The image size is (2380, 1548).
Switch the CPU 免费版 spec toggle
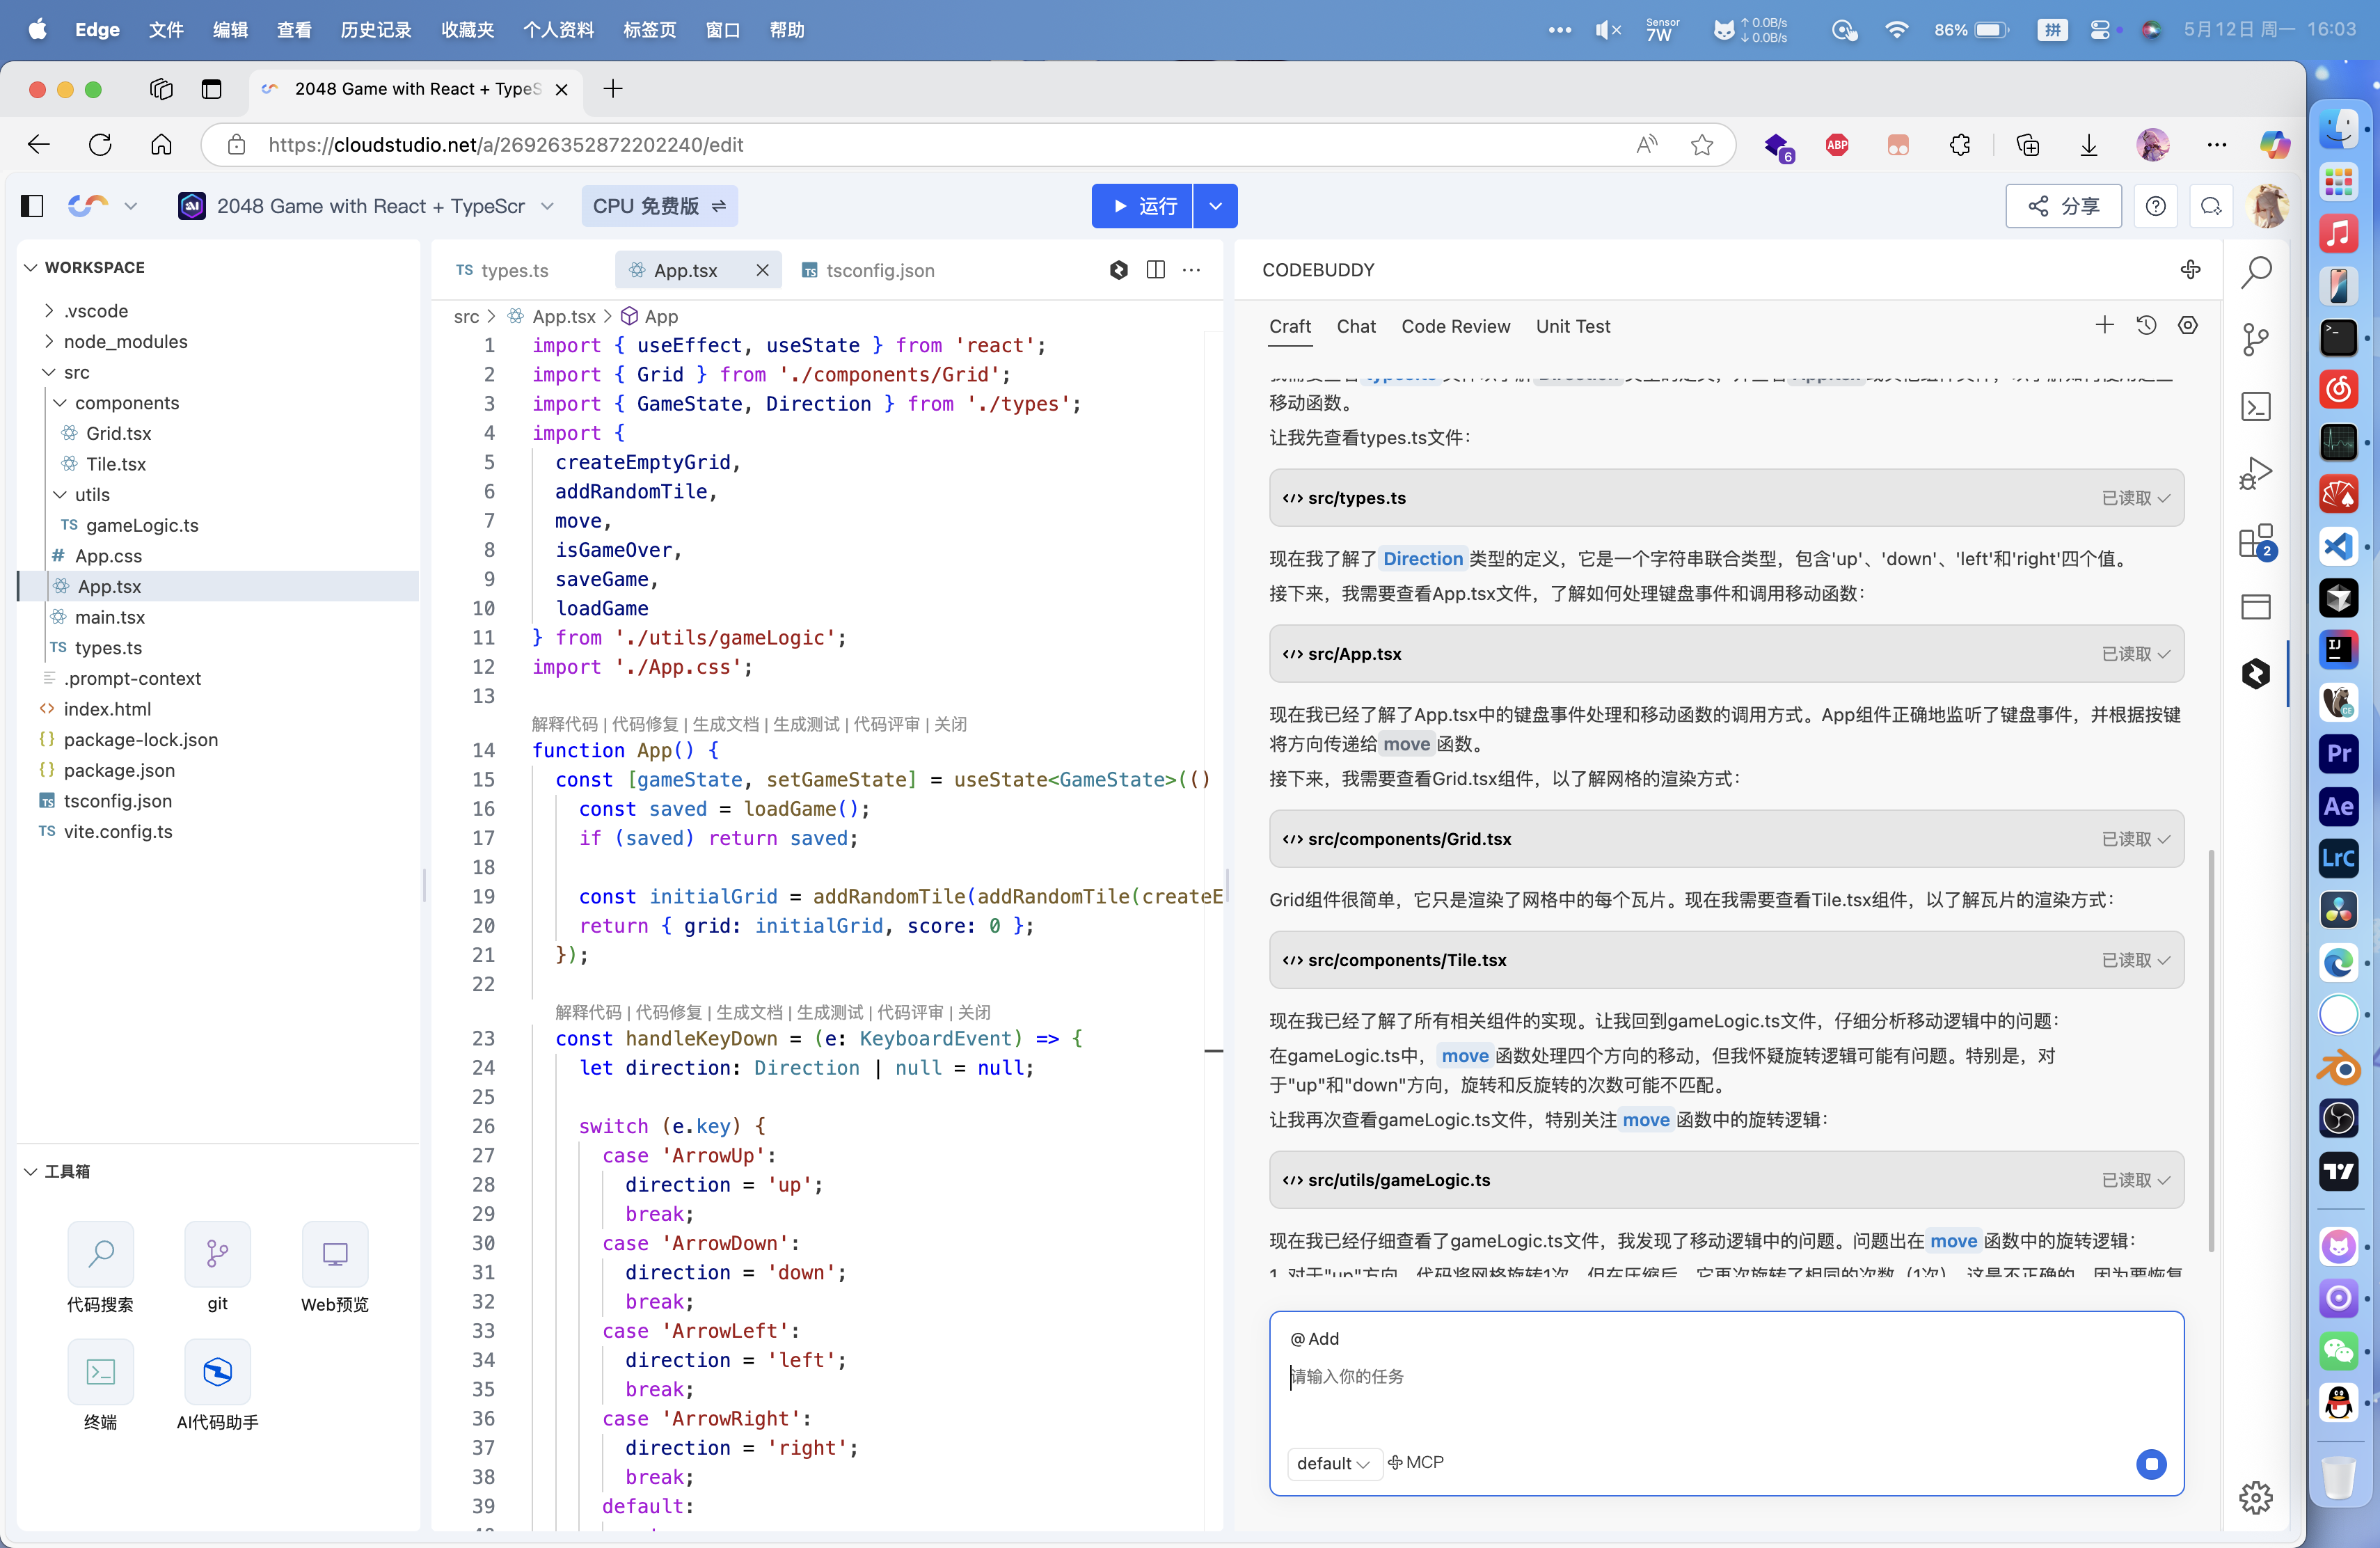[659, 206]
